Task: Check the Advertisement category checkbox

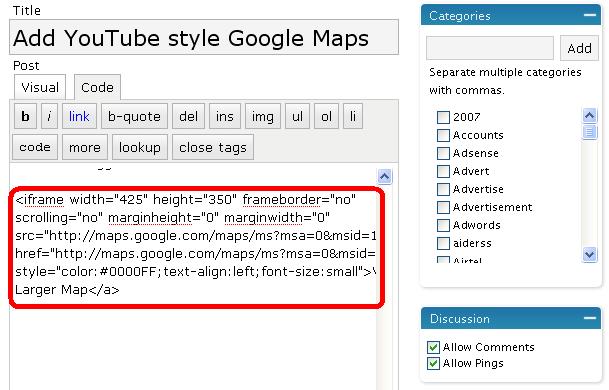Action: pyautogui.click(x=443, y=207)
